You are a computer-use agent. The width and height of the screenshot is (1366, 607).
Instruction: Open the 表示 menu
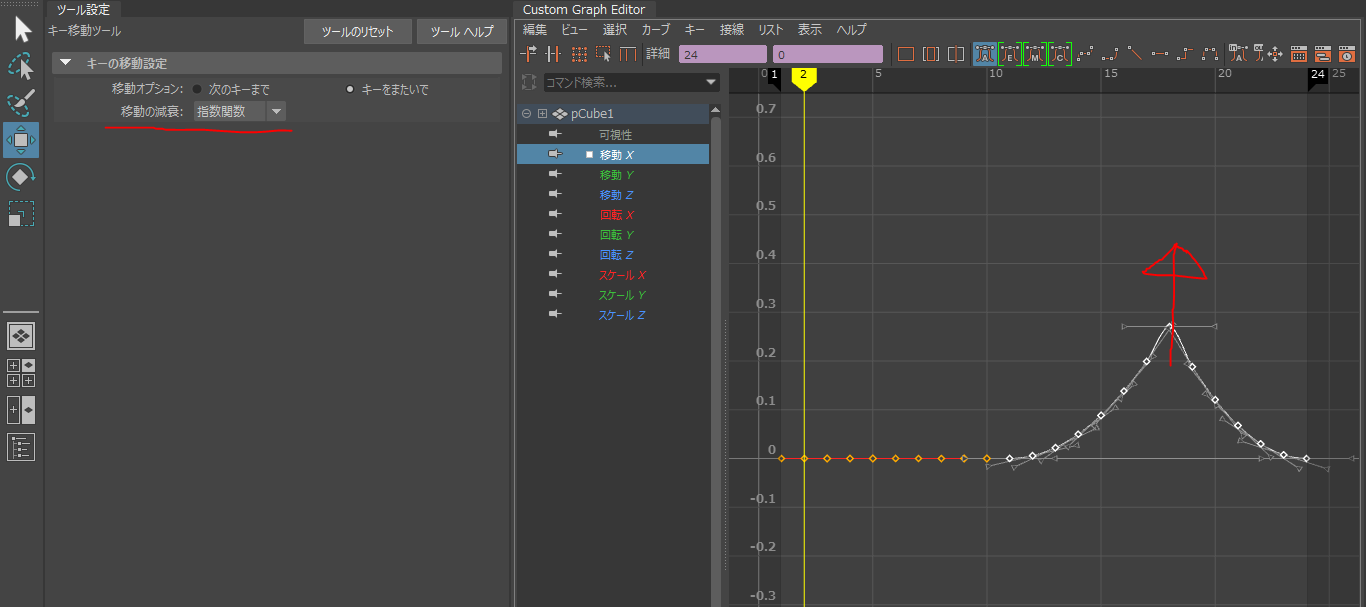(x=810, y=29)
